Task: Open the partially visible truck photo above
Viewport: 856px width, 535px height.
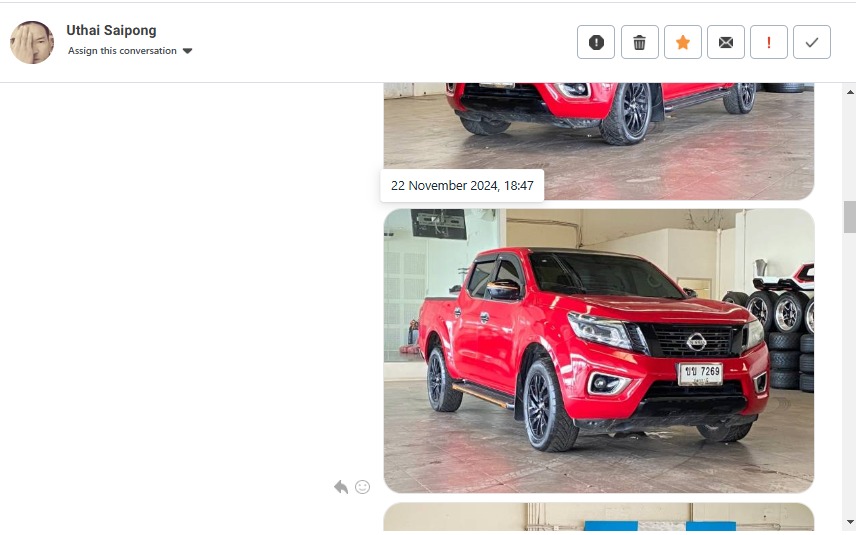Action: 599,141
